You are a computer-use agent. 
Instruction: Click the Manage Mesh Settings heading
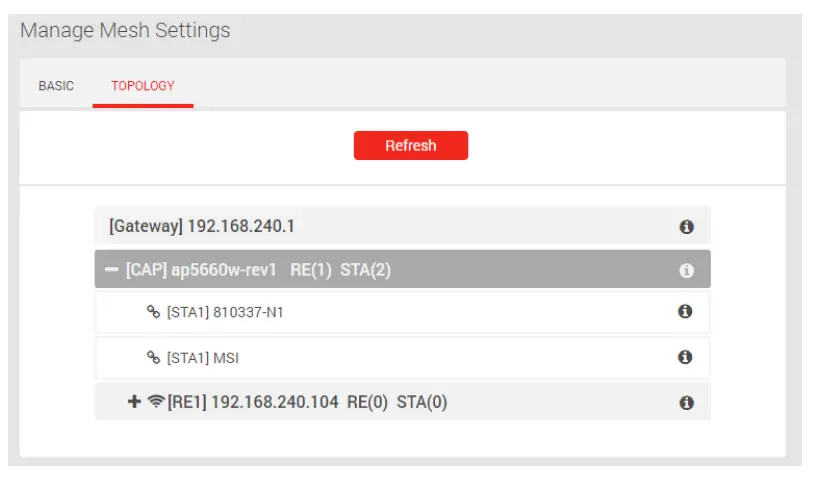tap(125, 30)
